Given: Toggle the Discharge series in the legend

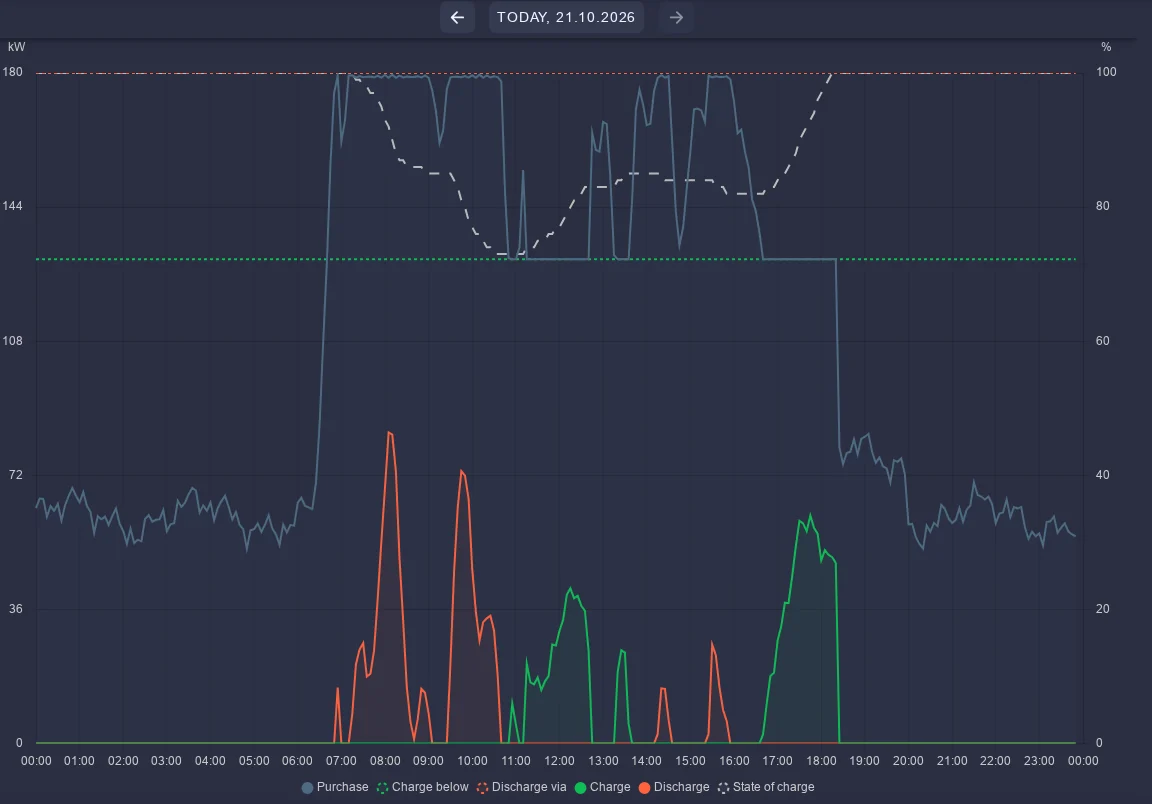Looking at the screenshot, I should coord(674,787).
